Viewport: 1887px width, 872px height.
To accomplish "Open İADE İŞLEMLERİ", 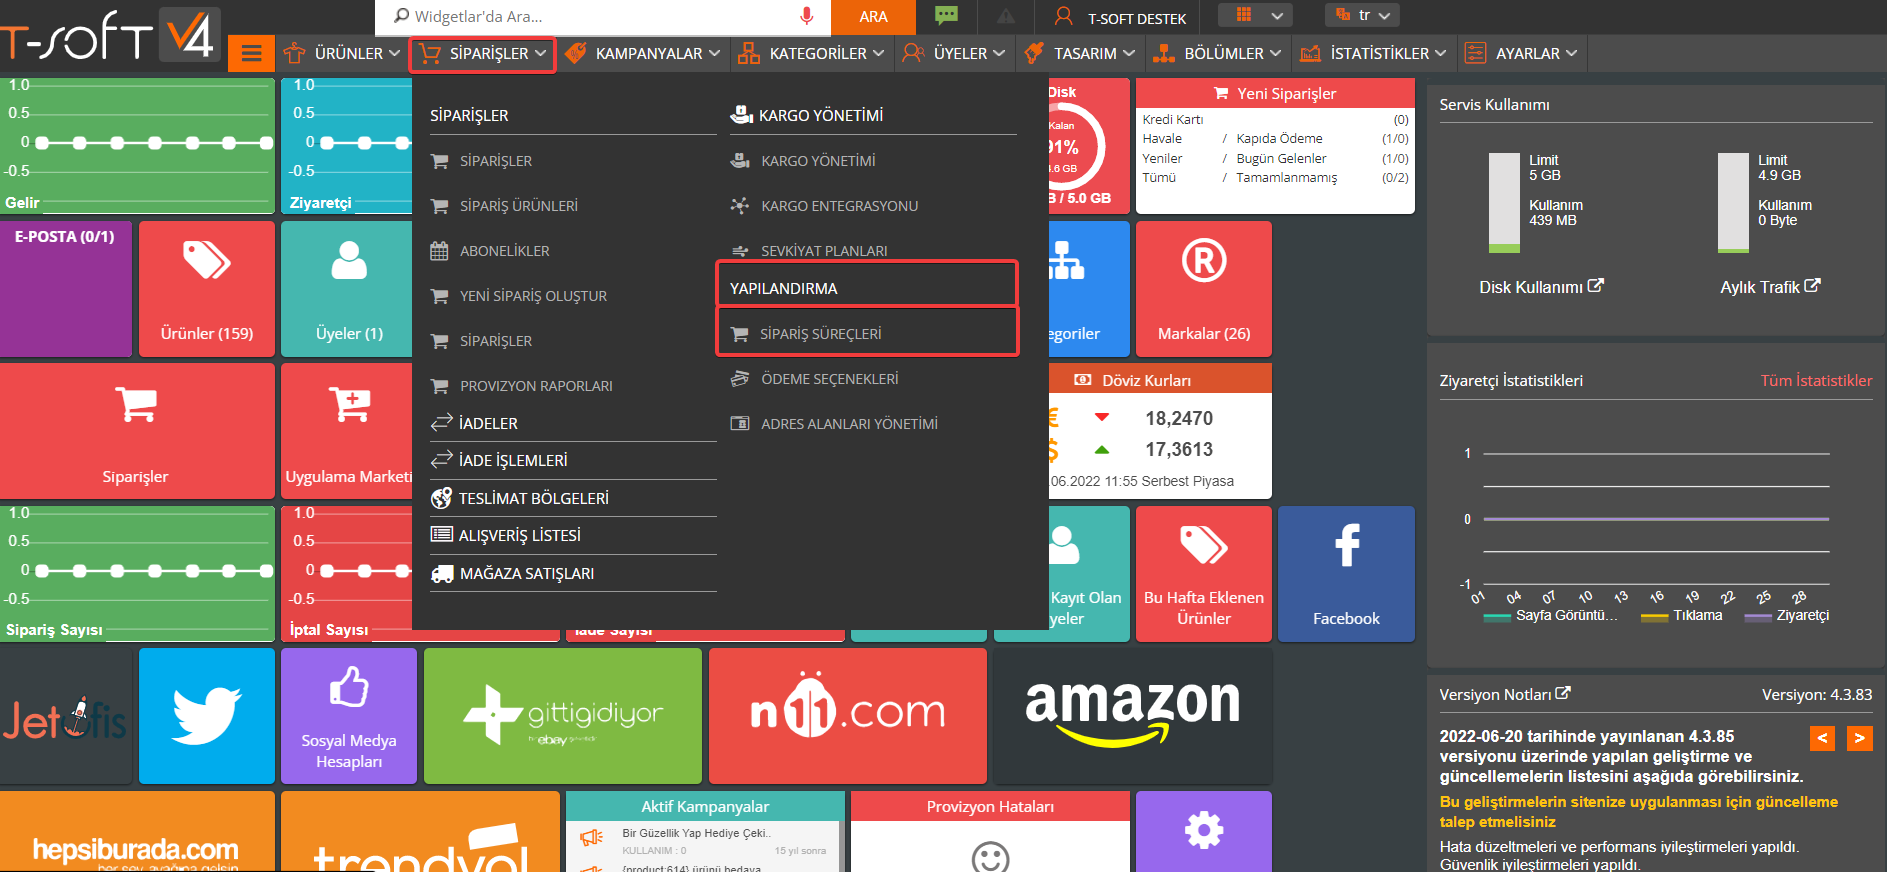I will point(499,460).
